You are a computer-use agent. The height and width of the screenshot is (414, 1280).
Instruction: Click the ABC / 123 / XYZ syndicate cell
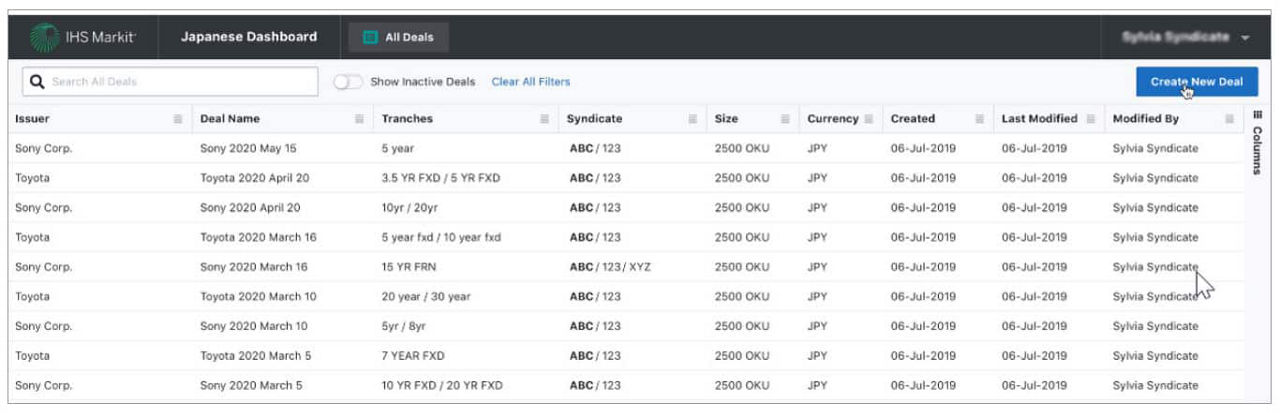pyautogui.click(x=610, y=267)
